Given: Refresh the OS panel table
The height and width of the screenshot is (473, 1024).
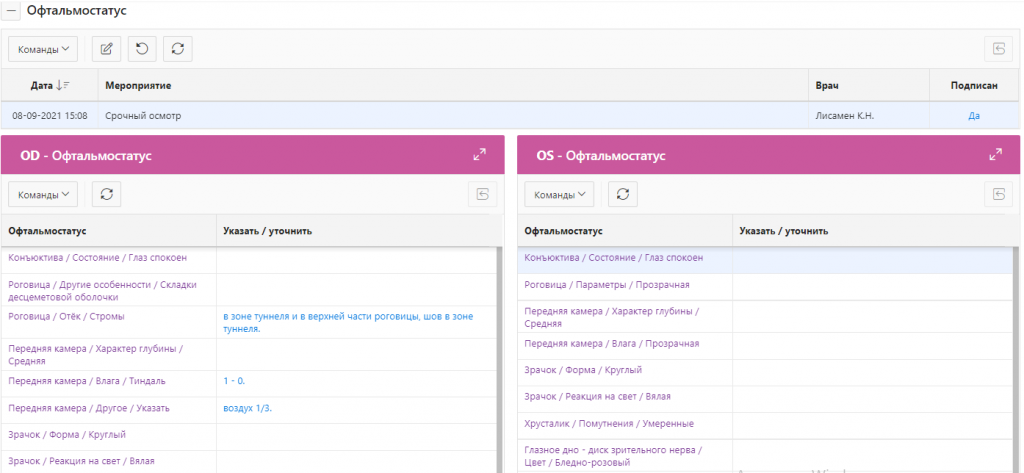Looking at the screenshot, I should (x=623, y=194).
